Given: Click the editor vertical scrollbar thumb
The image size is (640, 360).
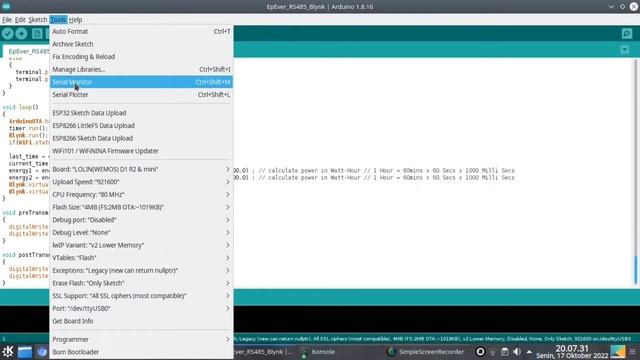Looking at the screenshot, I should (x=636, y=269).
